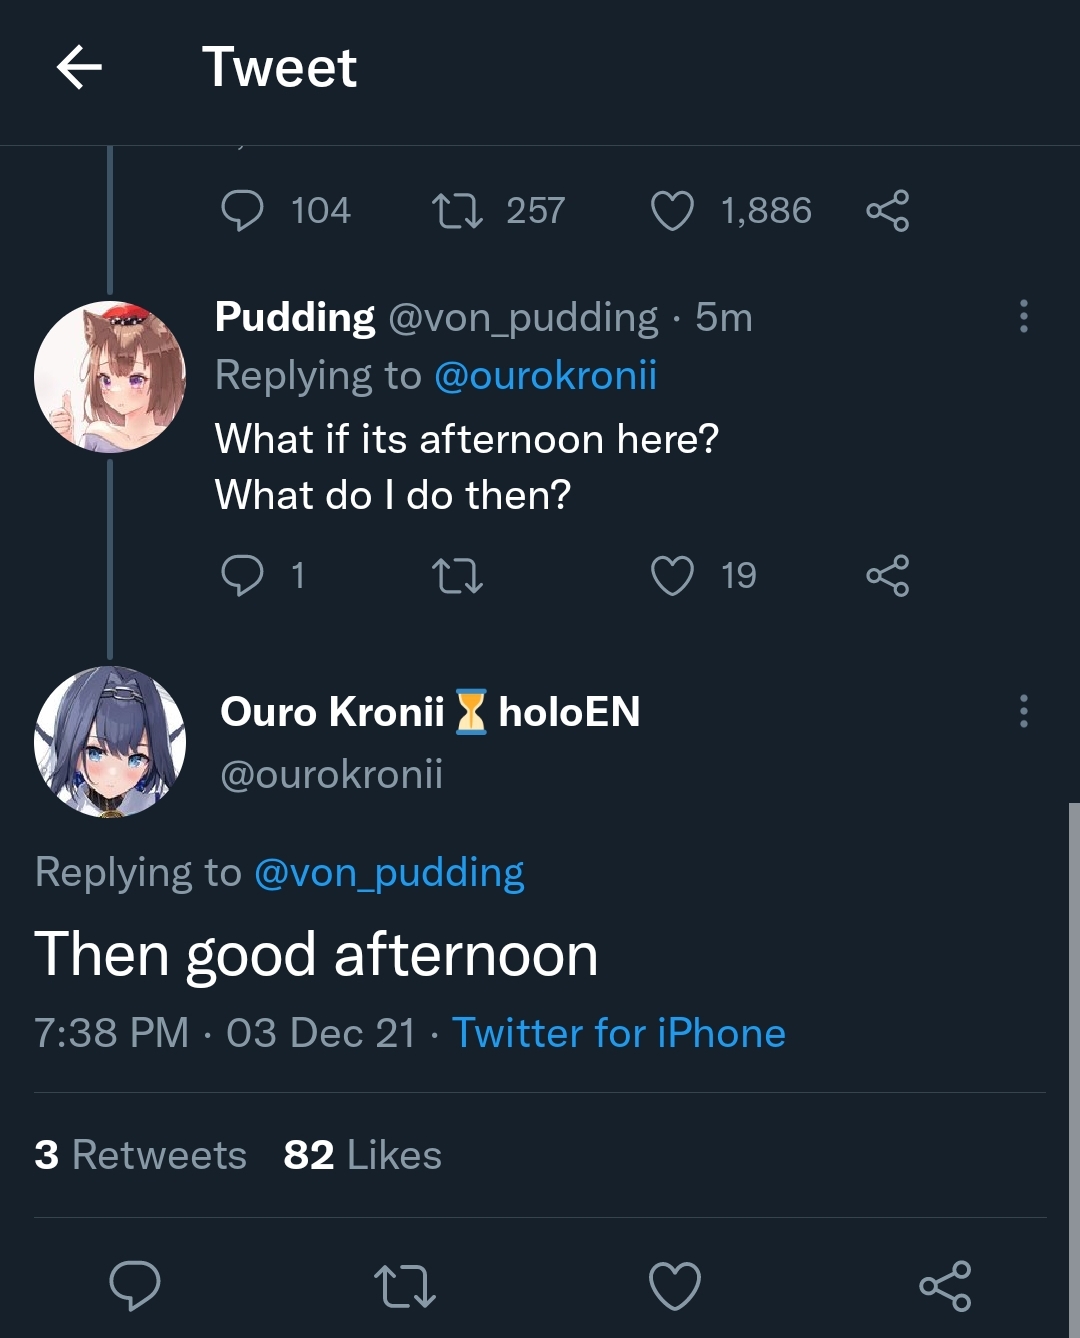Open more options for Ouro Kronii's tweet
The height and width of the screenshot is (1338, 1080).
tap(1023, 711)
